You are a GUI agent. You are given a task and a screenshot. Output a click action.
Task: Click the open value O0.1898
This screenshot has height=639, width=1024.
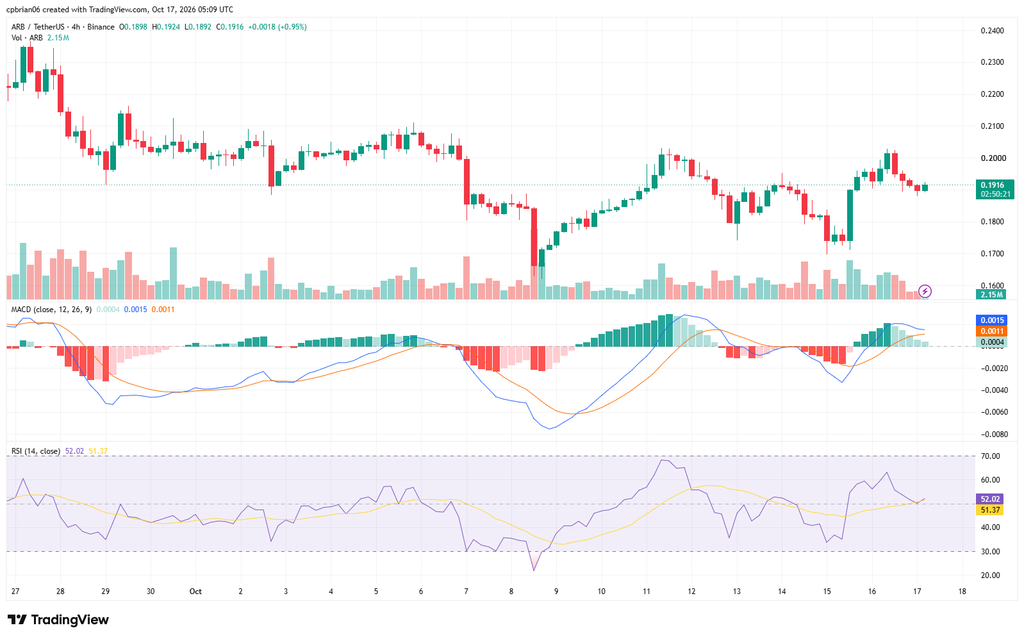click(x=133, y=27)
